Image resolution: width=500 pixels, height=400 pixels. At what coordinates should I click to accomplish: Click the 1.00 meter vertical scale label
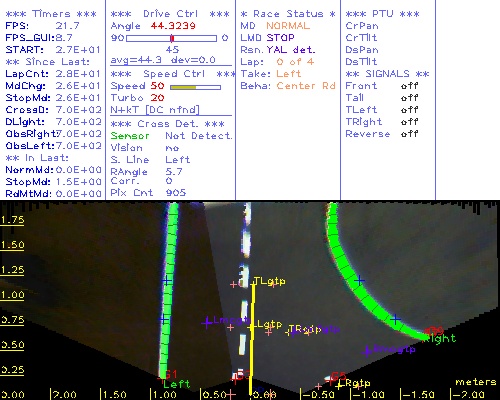click(x=12, y=295)
